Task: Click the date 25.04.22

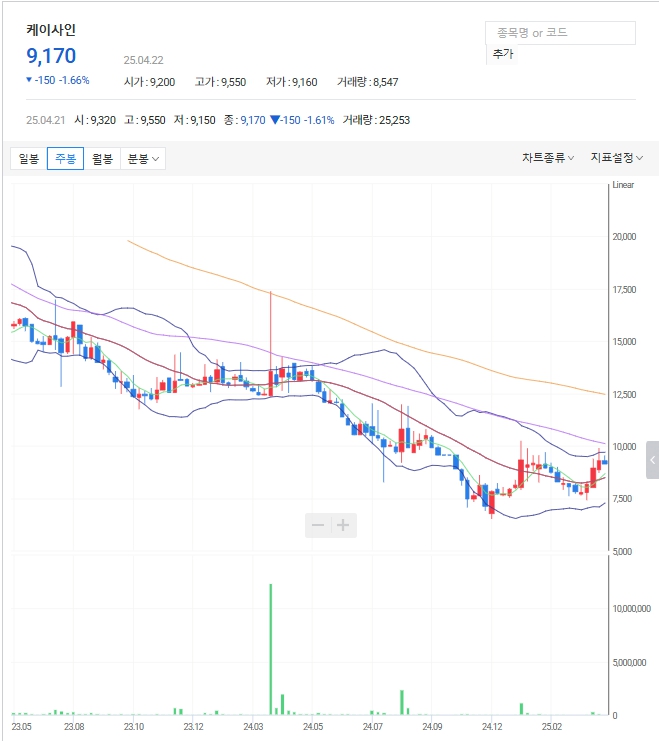Action: [143, 60]
